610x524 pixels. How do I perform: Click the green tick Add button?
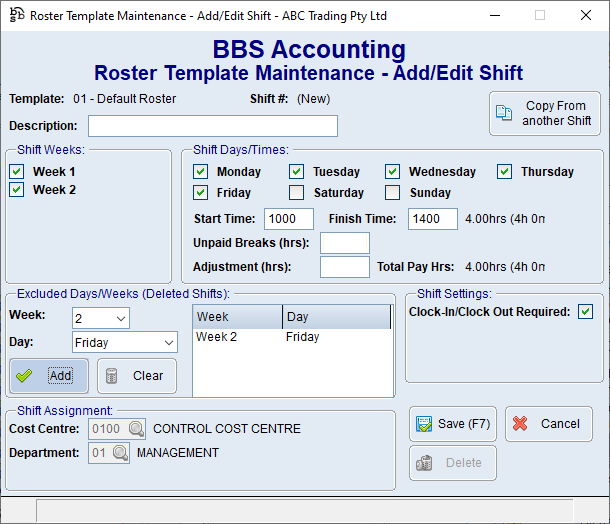click(x=49, y=376)
